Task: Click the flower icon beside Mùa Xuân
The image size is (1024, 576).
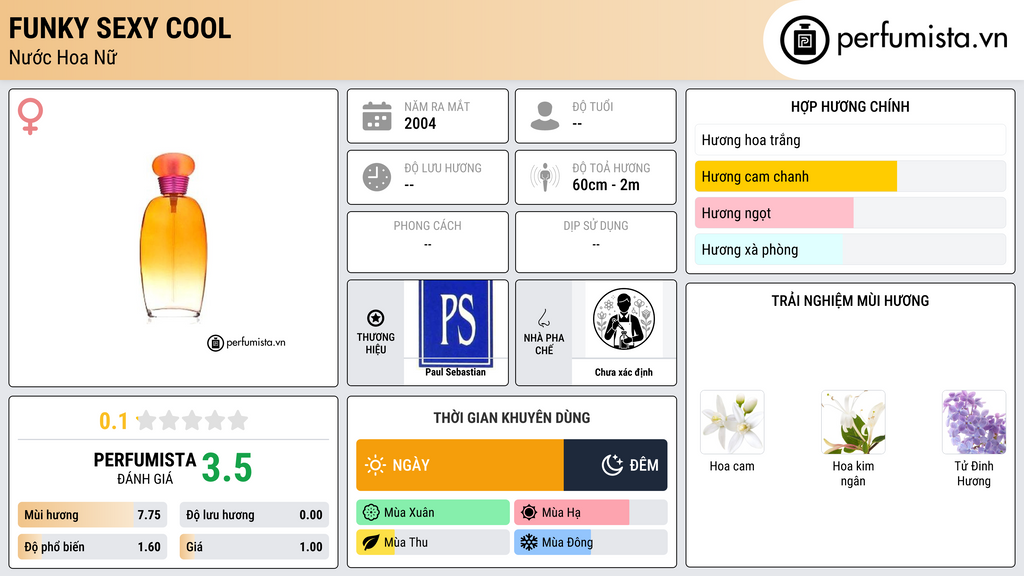Action: pyautogui.click(x=371, y=513)
